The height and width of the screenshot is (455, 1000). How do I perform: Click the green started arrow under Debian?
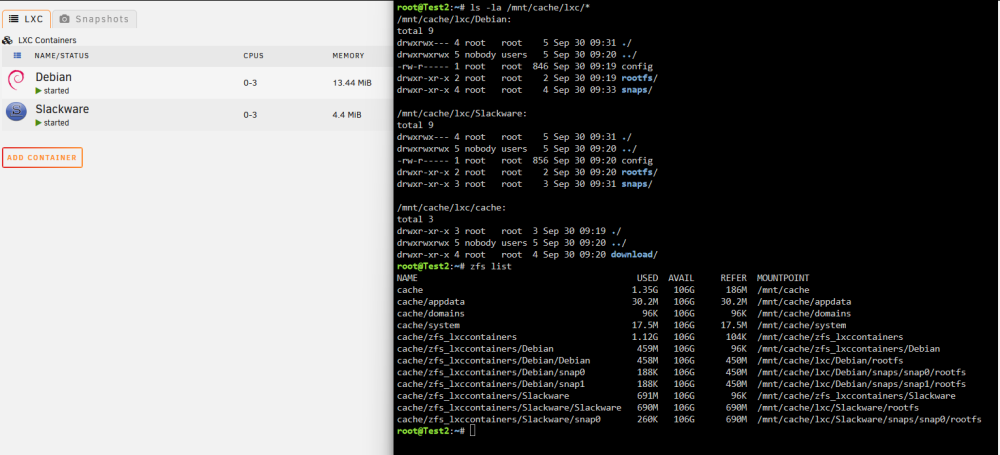pos(38,91)
